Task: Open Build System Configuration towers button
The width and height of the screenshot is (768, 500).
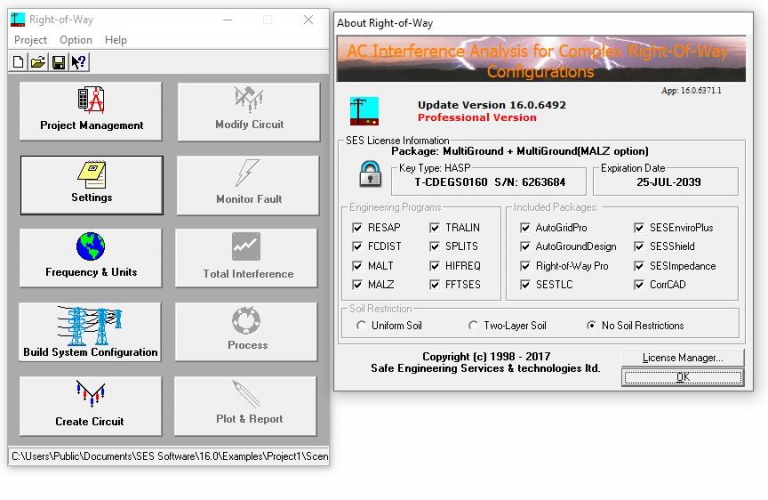Action: [x=90, y=332]
